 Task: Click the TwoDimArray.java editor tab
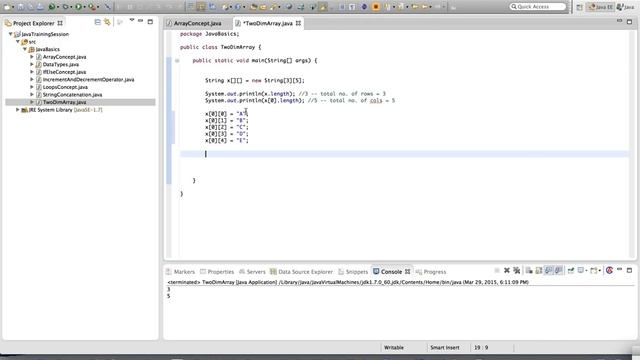[268, 23]
